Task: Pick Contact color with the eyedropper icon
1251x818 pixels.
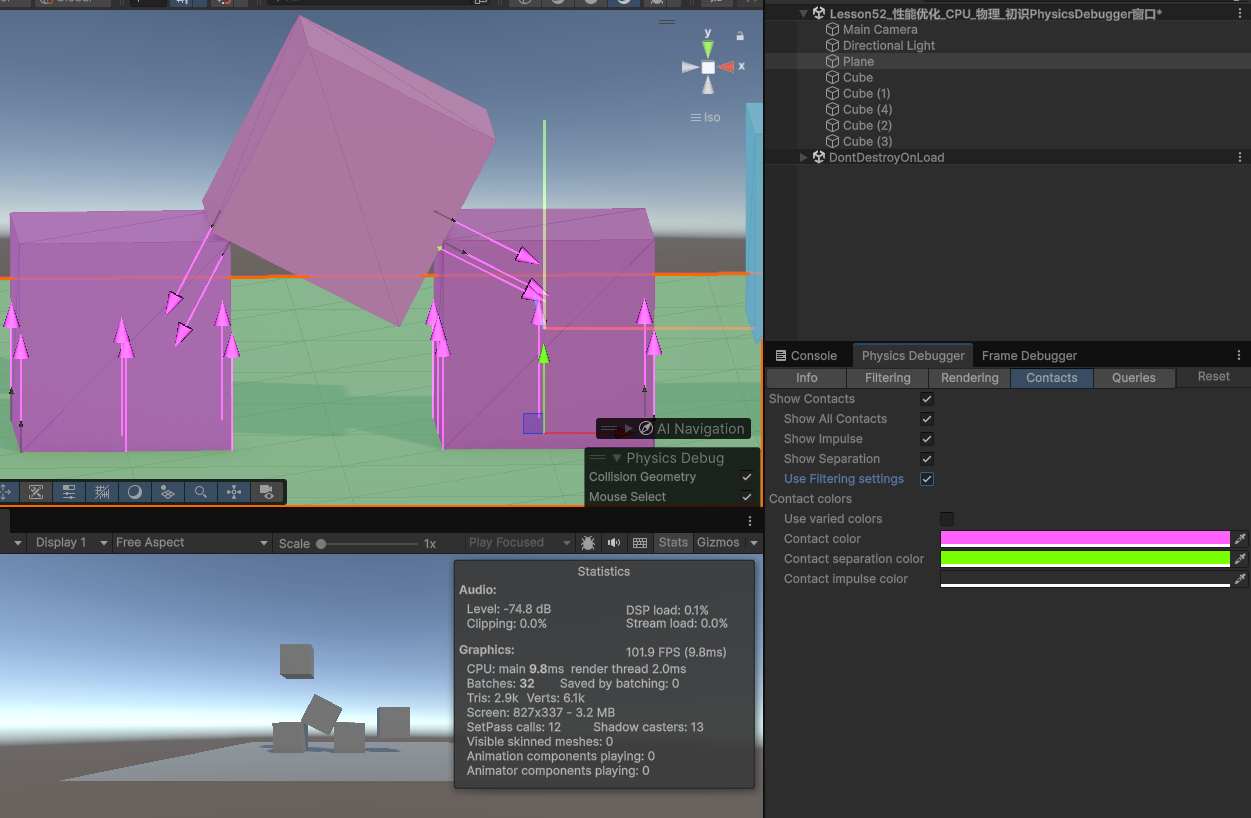Action: coord(1240,539)
